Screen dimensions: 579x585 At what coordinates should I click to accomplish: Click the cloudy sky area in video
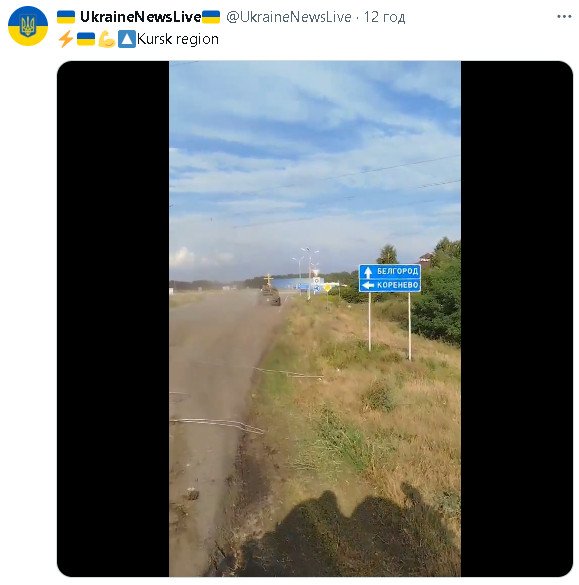tap(315, 157)
